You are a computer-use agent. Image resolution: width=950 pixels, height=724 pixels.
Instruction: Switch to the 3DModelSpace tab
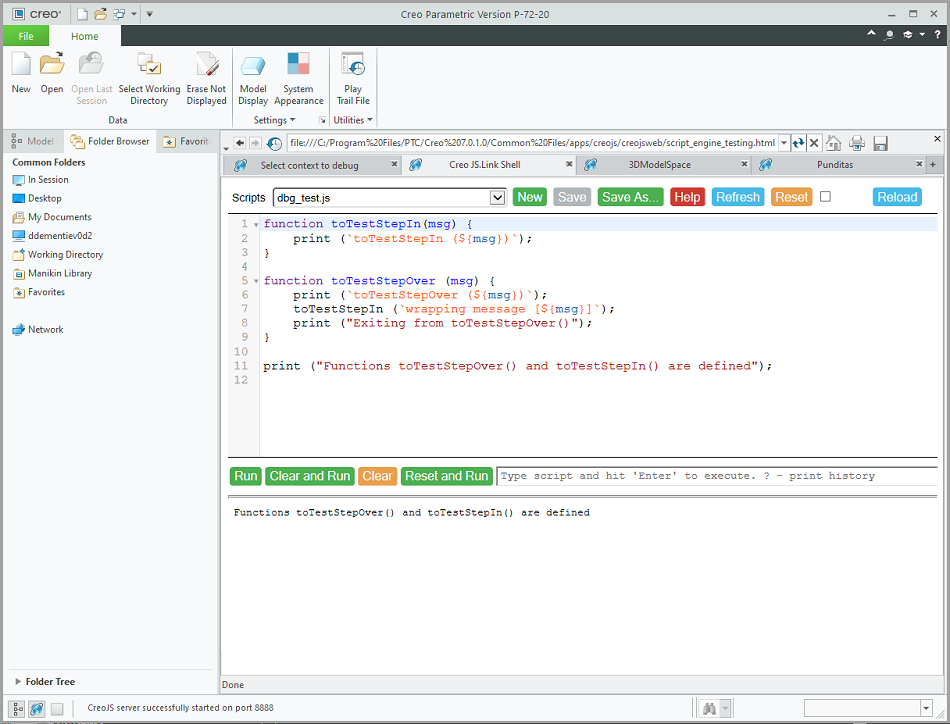659,165
